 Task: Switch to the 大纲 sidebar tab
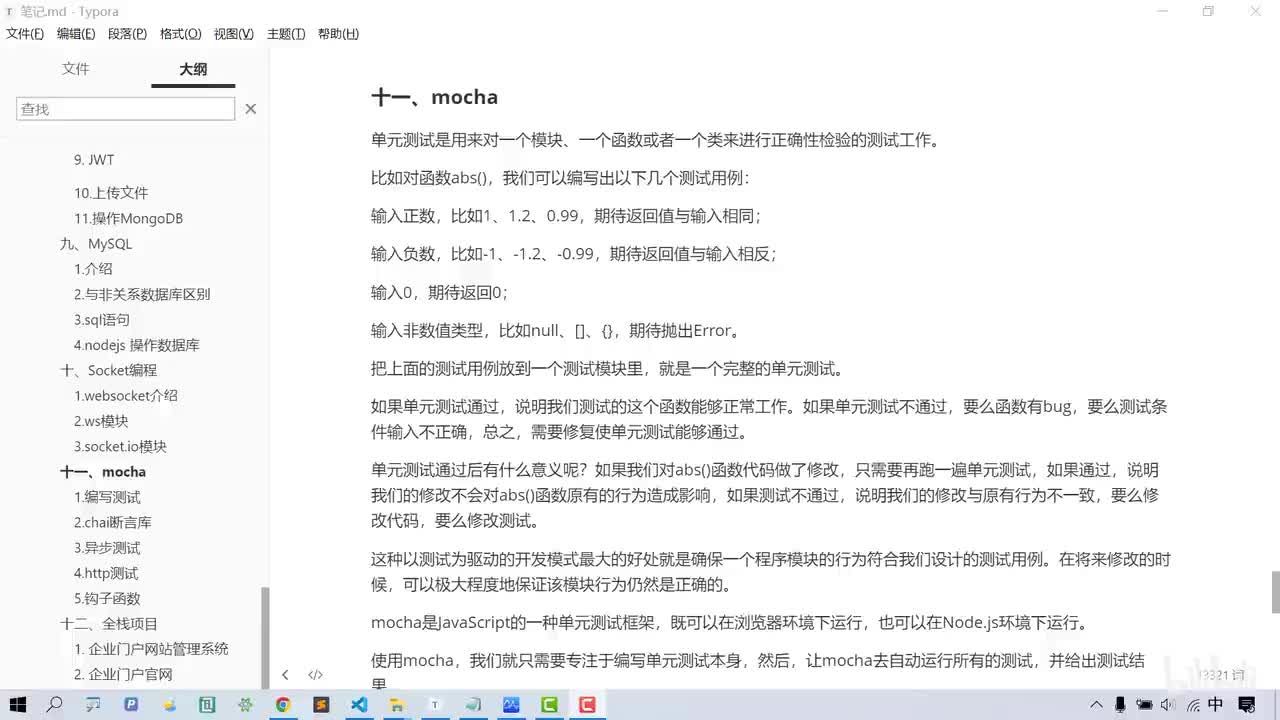(193, 69)
